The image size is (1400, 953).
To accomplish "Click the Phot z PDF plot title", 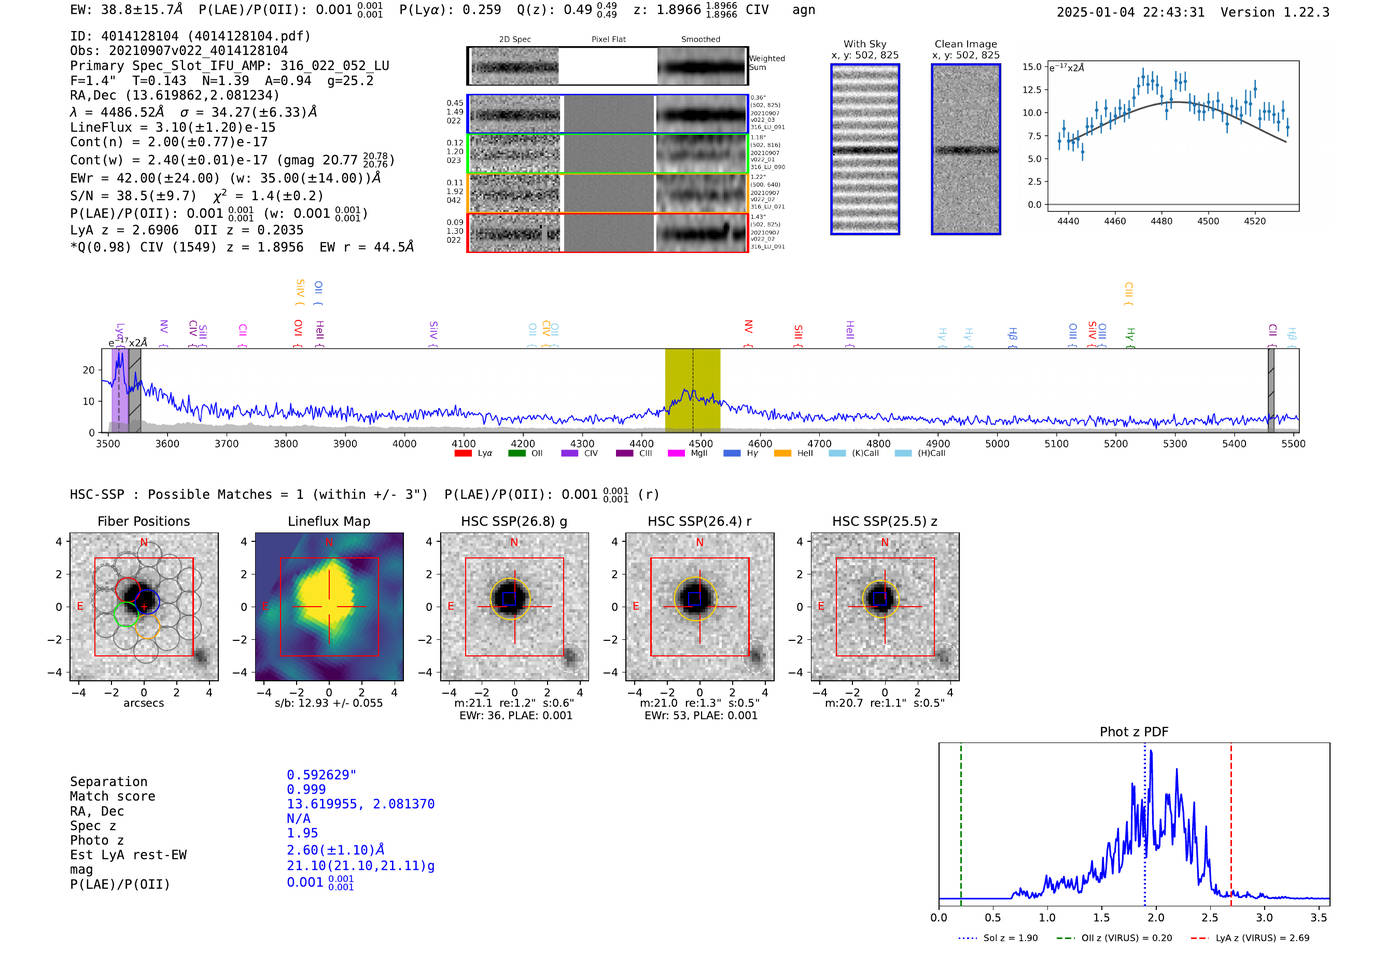I will [1134, 732].
